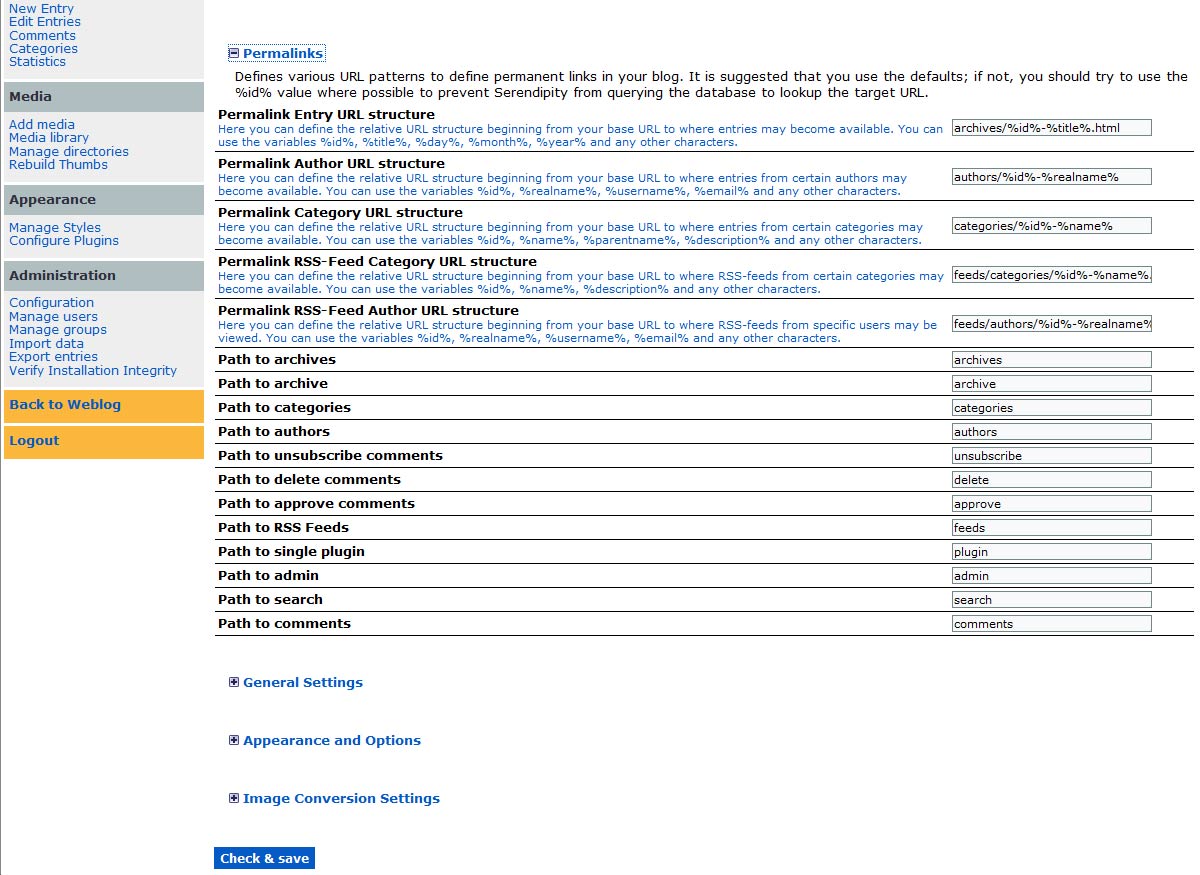The width and height of the screenshot is (1200, 875).
Task: Select the Path to RSS Feeds input
Action: (x=1050, y=527)
